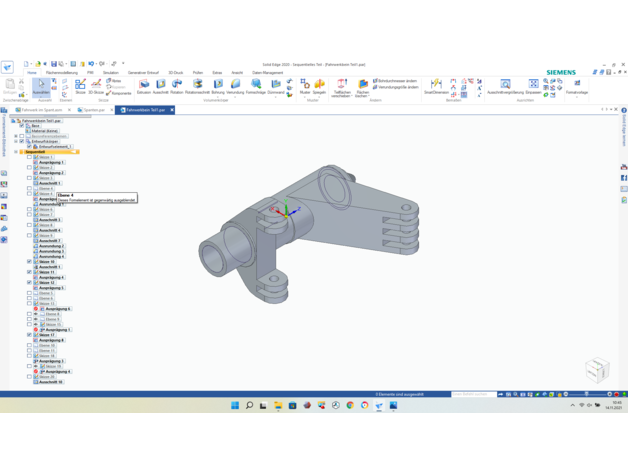This screenshot has width=628, height=472.
Task: Activate the Auswählen select tool
Action: click(x=41, y=87)
